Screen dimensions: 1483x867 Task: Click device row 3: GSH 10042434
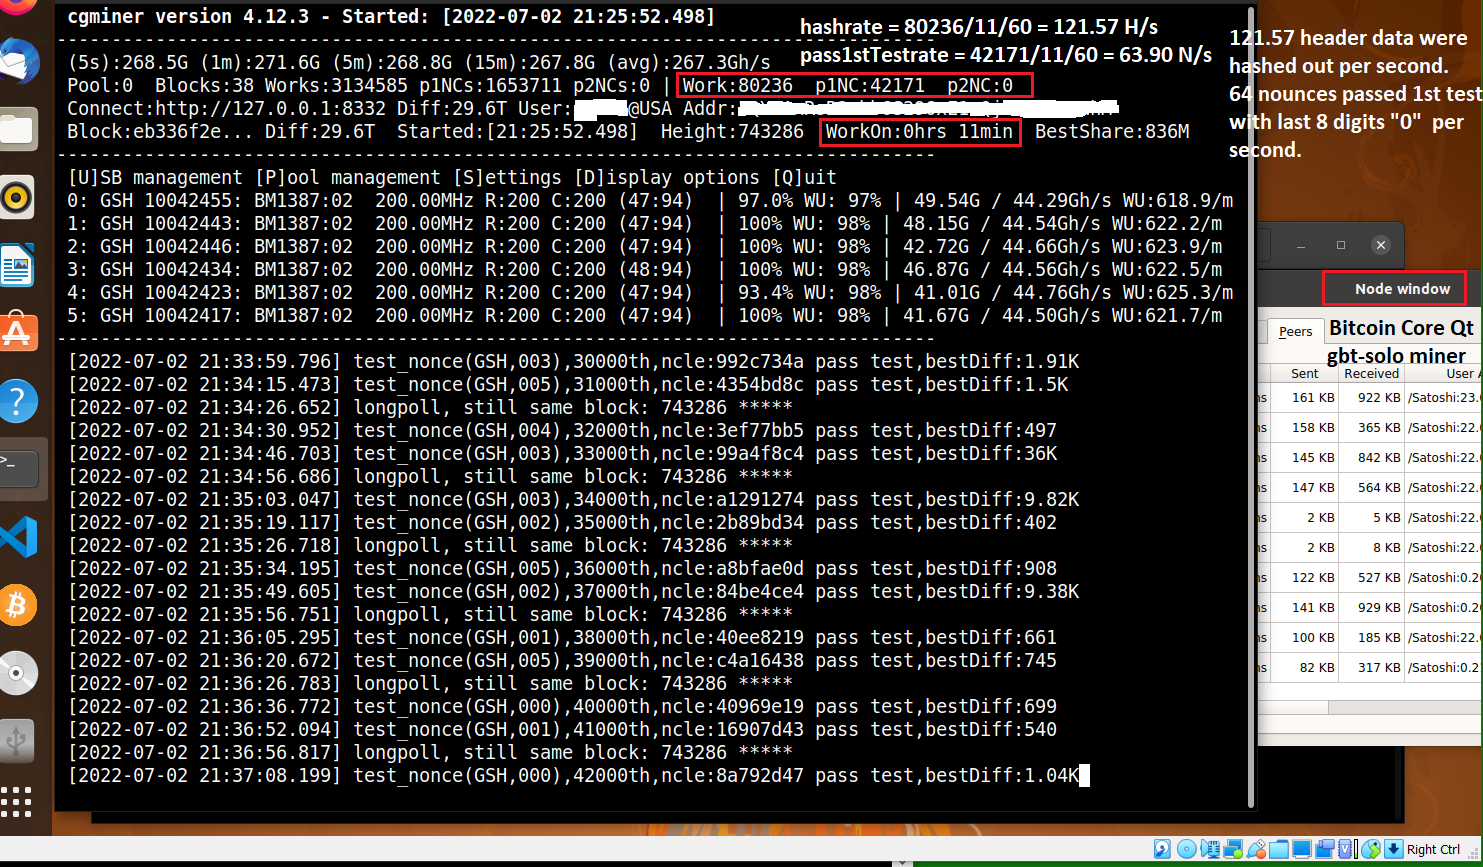pos(645,269)
